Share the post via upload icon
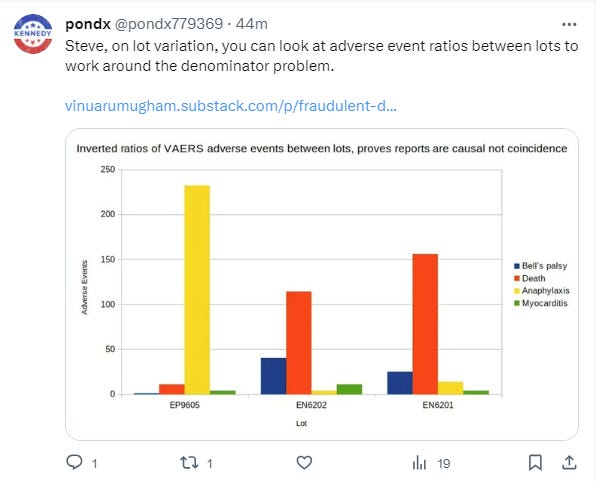Viewport: 596px width, 482px height. click(x=569, y=463)
